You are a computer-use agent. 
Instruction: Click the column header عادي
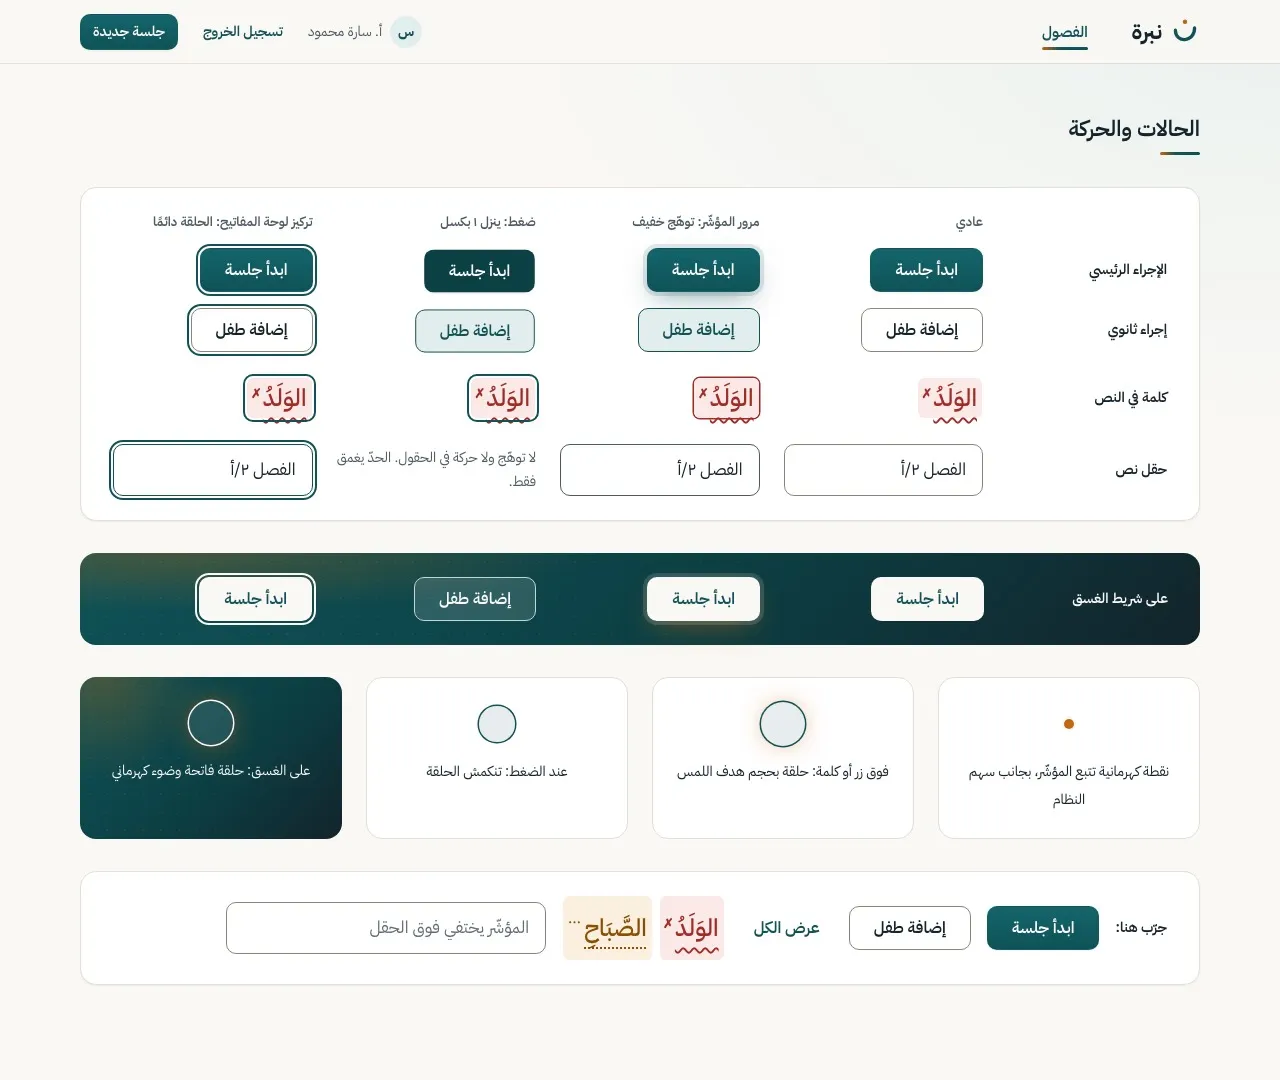tap(969, 222)
